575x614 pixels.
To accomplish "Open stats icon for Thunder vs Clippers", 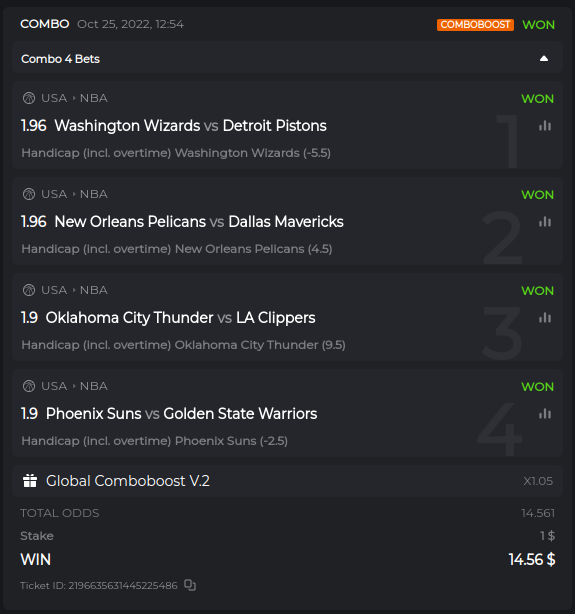I will coord(545,318).
